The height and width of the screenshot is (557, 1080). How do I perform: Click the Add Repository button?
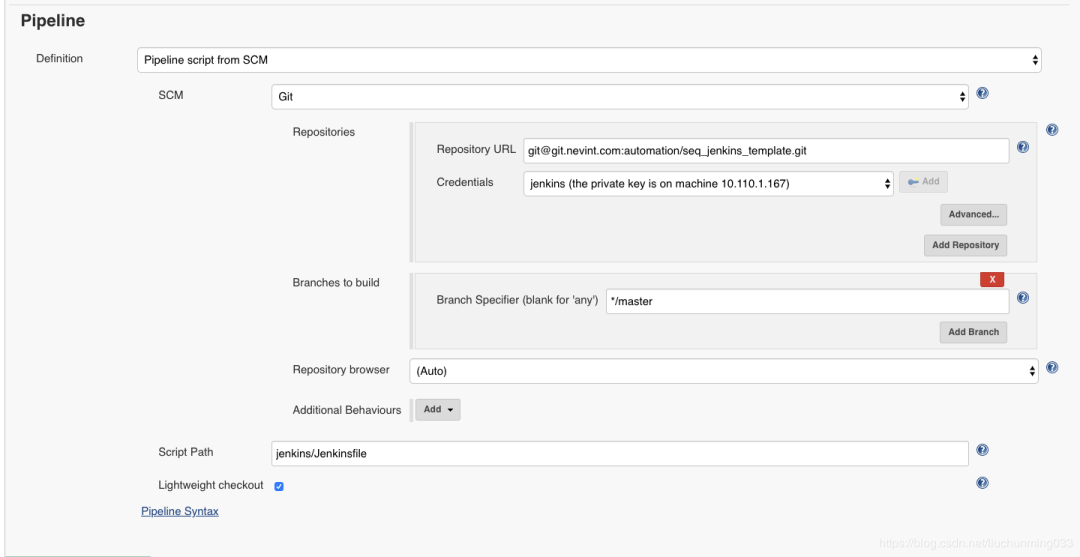tap(965, 245)
